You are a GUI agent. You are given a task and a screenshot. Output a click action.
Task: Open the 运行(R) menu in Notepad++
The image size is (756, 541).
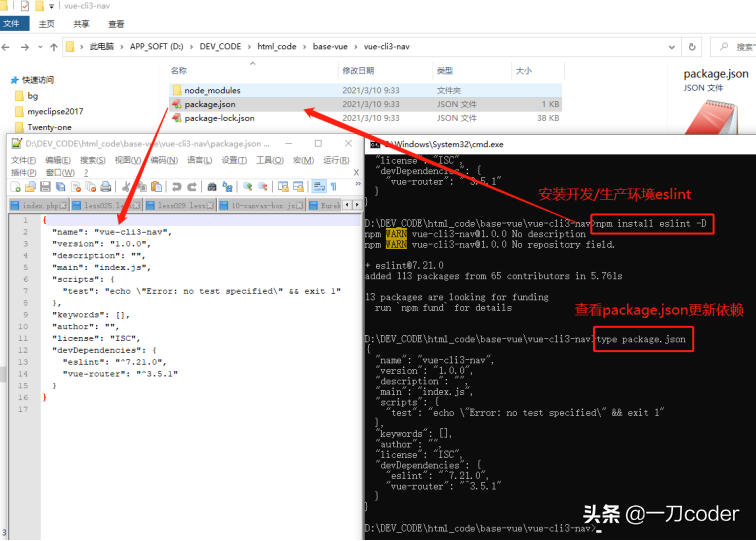coord(336,160)
